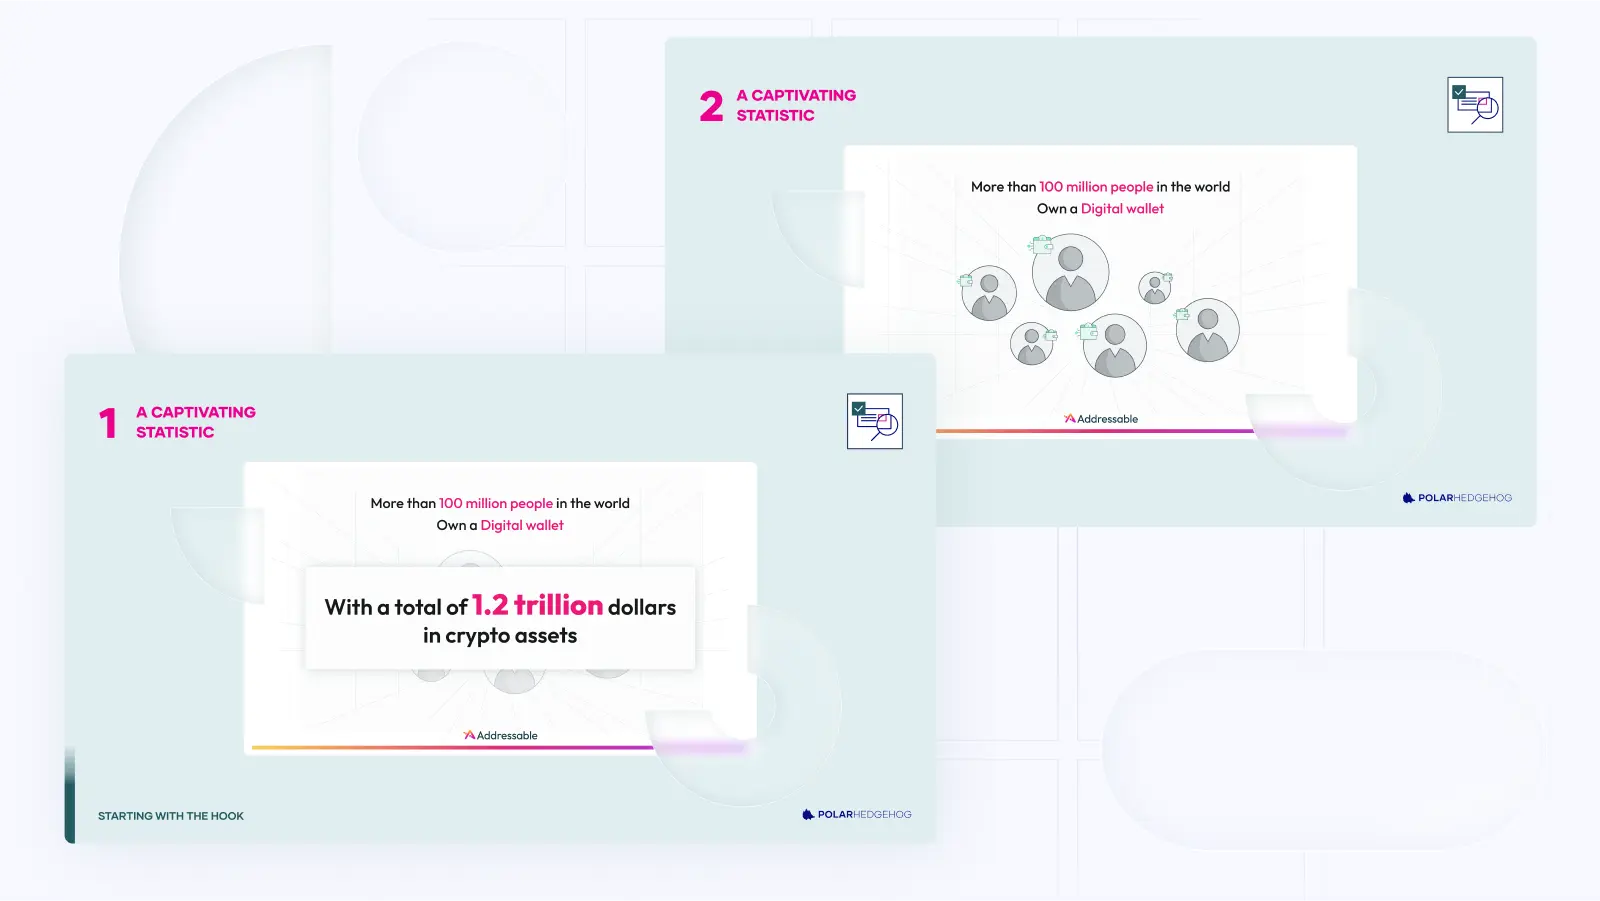Image resolution: width=1600 pixels, height=901 pixels.
Task: Select 'A CAPTIVATING STATISTIC' heading on slide 1
Action: (196, 422)
